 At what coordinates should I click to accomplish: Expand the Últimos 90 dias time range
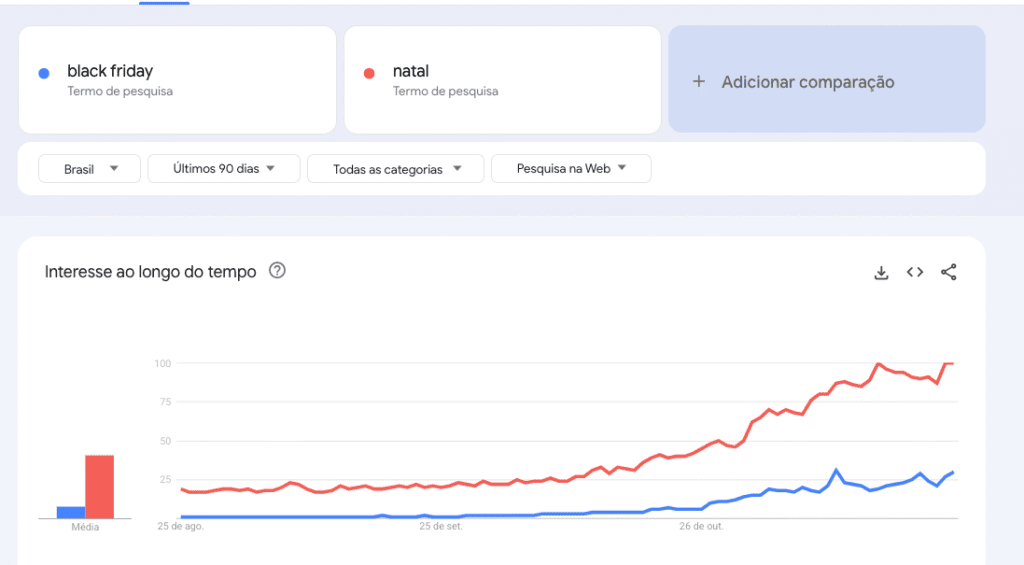coord(223,169)
